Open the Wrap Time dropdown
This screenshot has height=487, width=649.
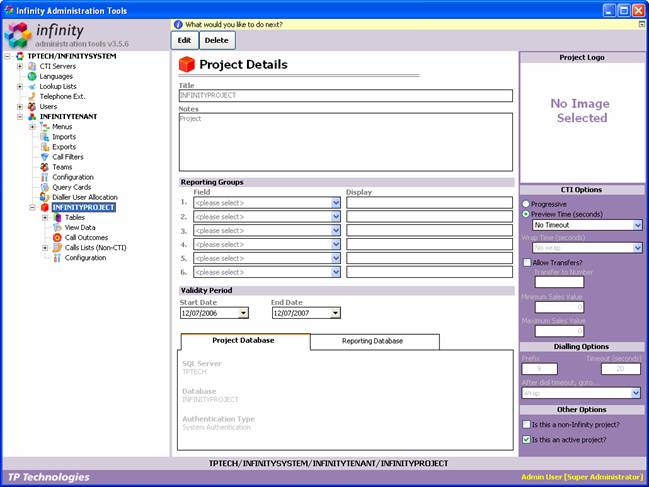click(x=637, y=248)
